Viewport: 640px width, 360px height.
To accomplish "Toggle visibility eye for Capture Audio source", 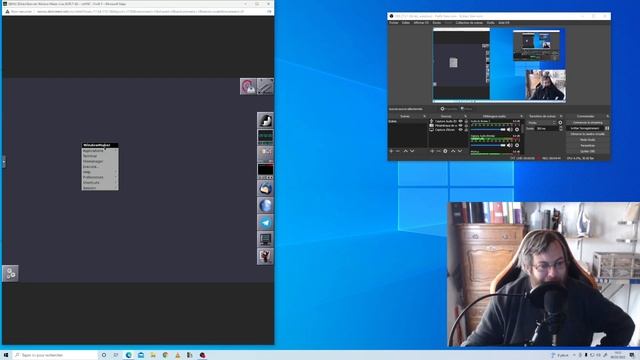I will pyautogui.click(x=460, y=121).
